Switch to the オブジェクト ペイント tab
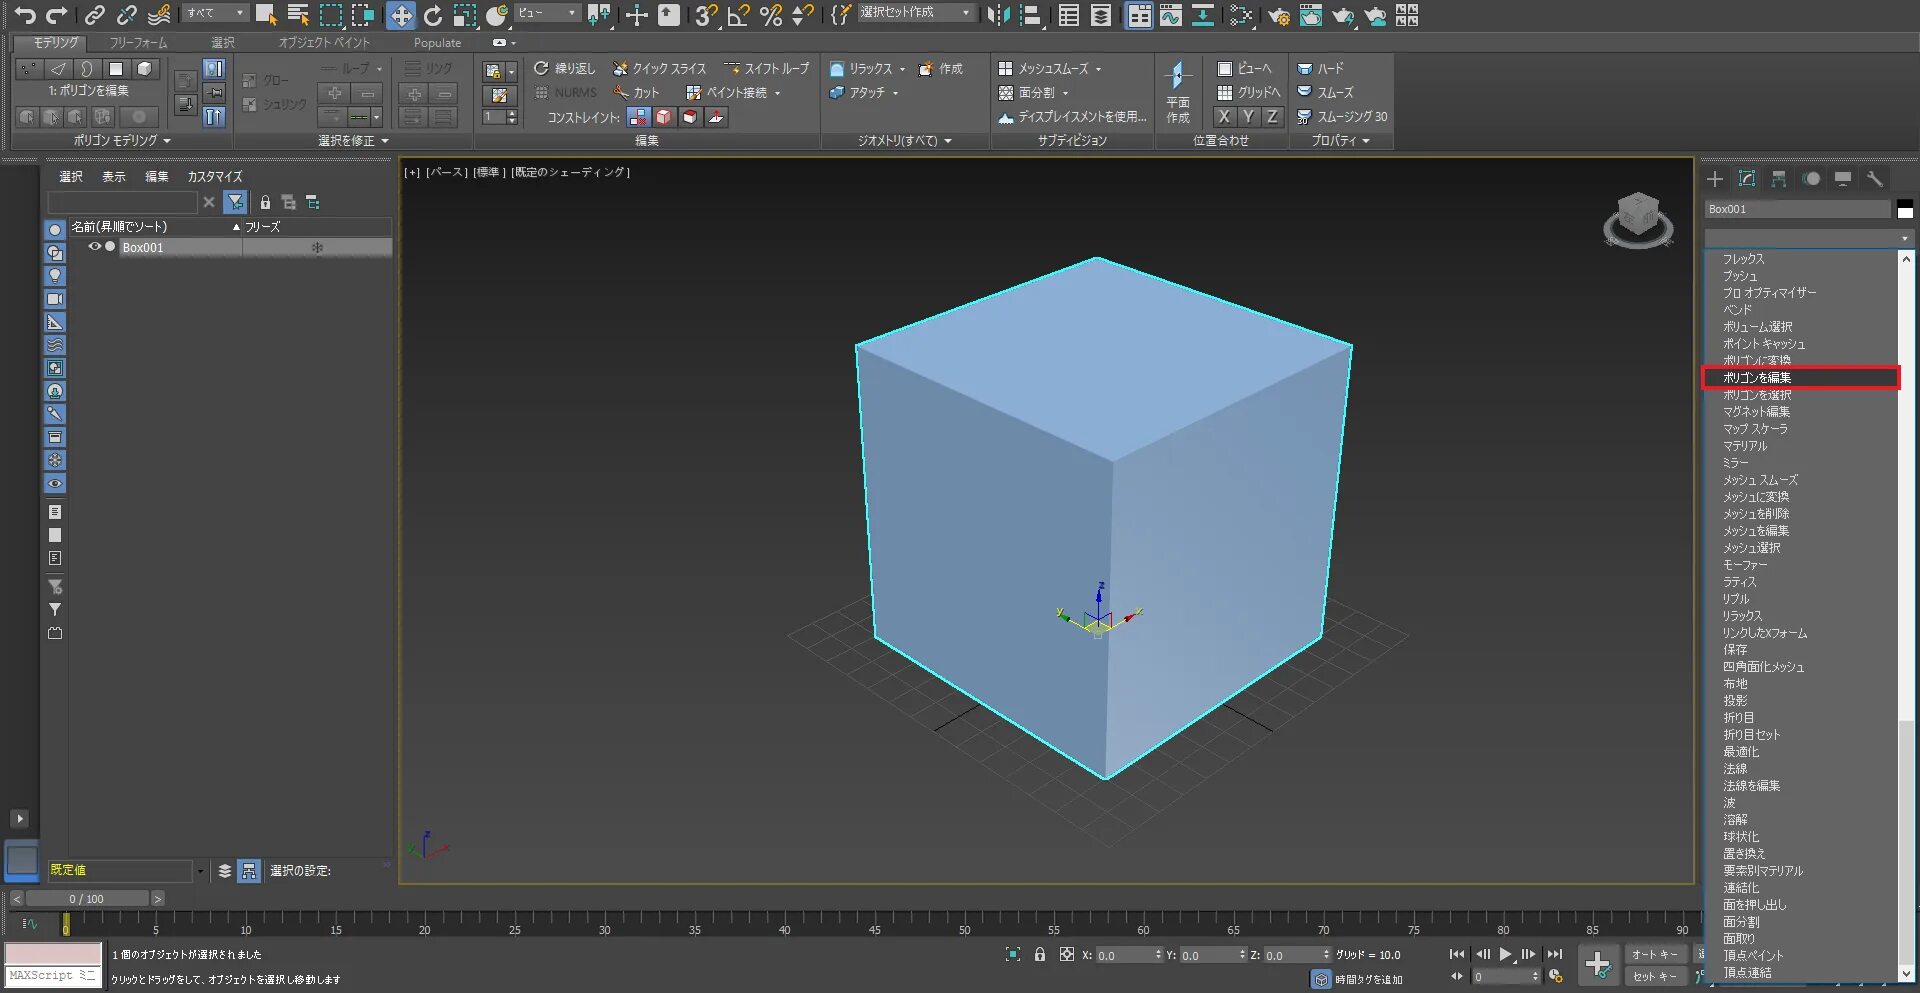The image size is (1920, 993). [x=324, y=43]
